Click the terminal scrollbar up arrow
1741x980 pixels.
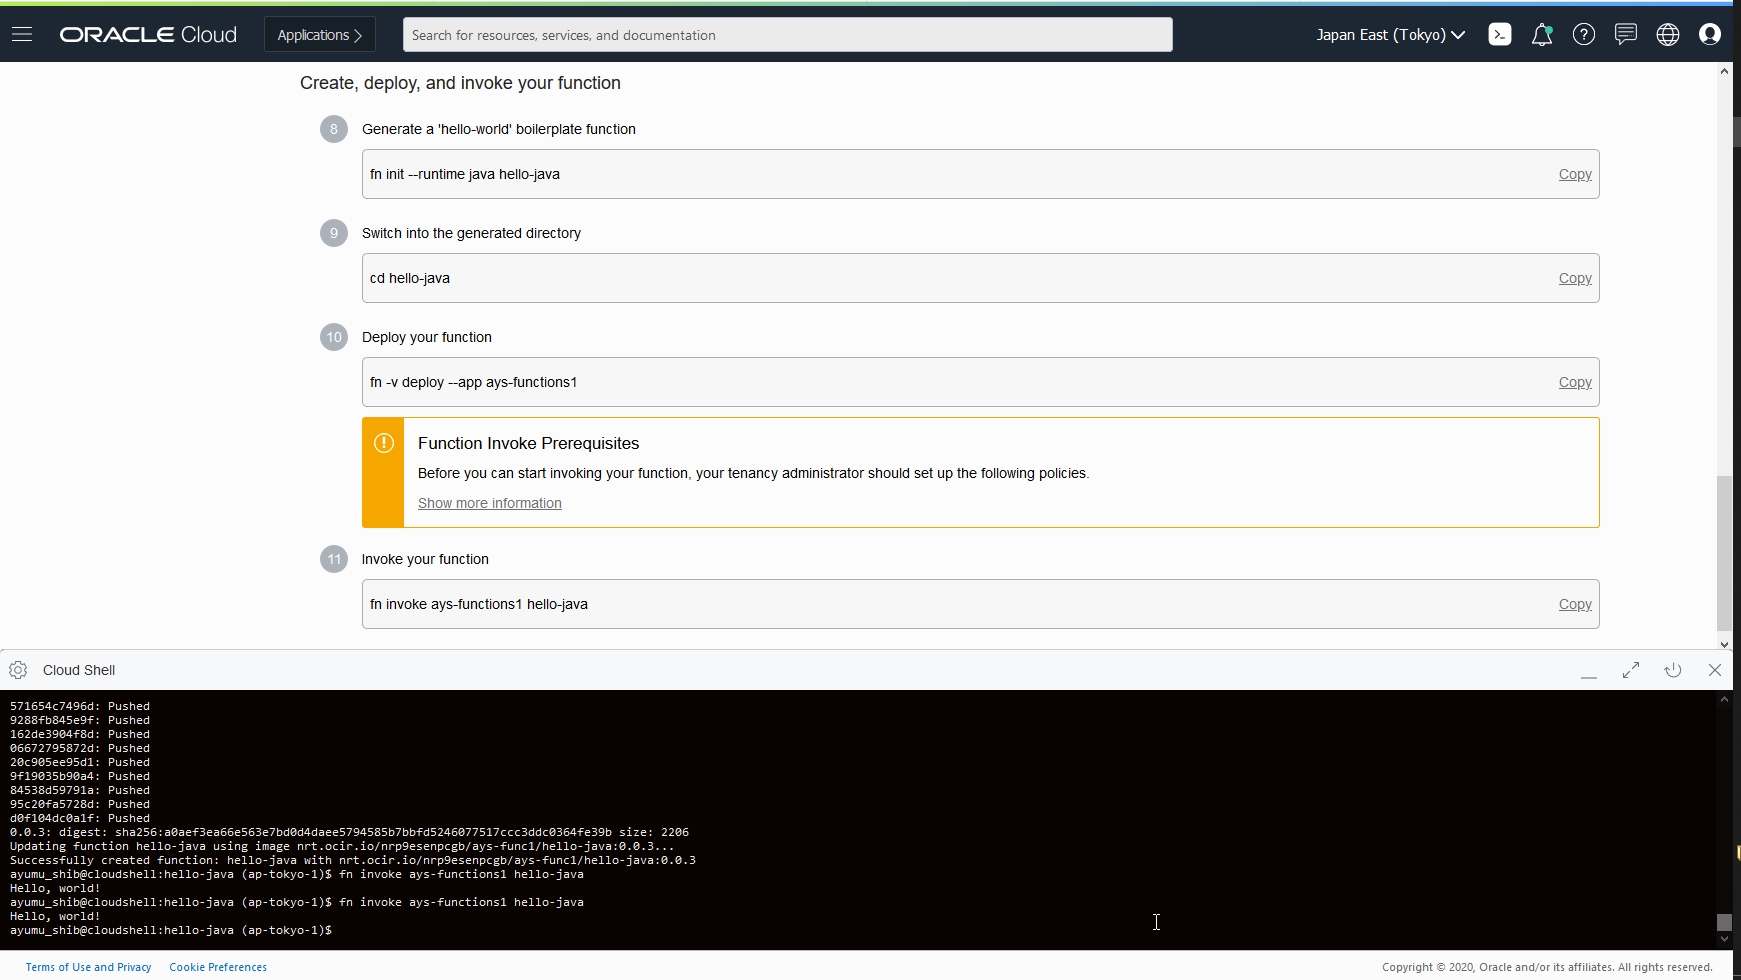(x=1724, y=699)
